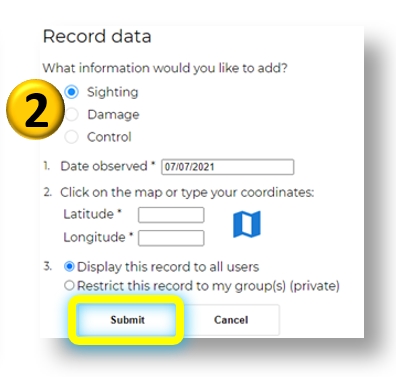Click the 'Display this record to all users' text

click(168, 267)
